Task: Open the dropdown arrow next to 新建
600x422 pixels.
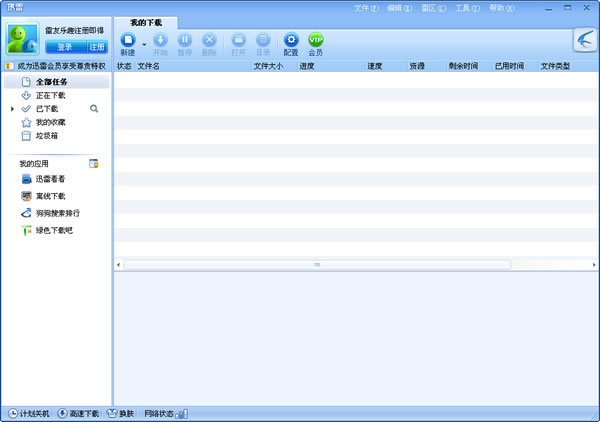Action: pos(144,44)
